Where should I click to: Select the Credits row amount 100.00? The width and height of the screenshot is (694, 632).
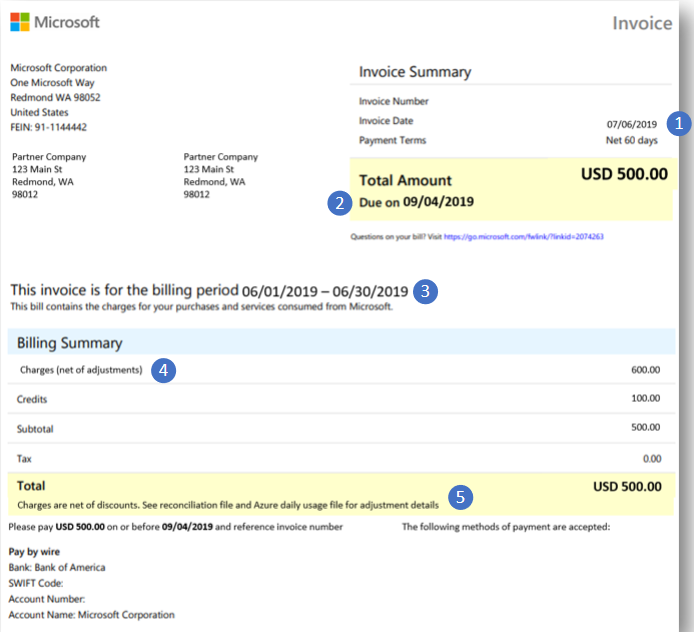[x=645, y=399]
